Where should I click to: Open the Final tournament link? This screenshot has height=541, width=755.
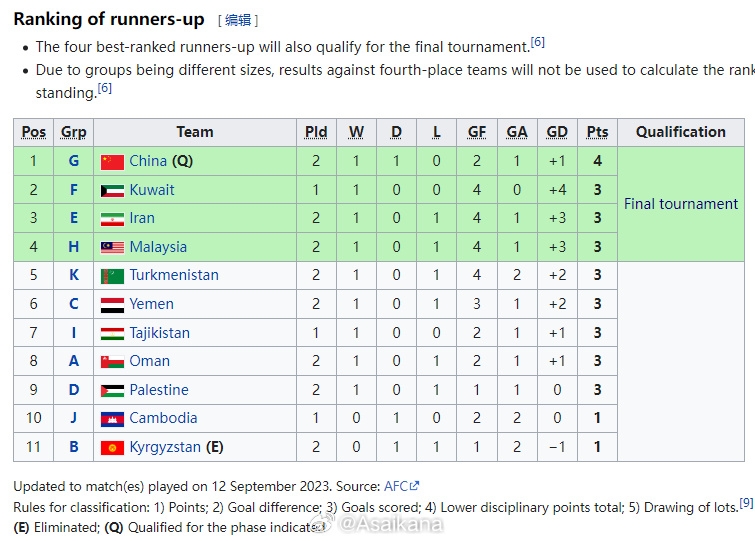coord(680,204)
